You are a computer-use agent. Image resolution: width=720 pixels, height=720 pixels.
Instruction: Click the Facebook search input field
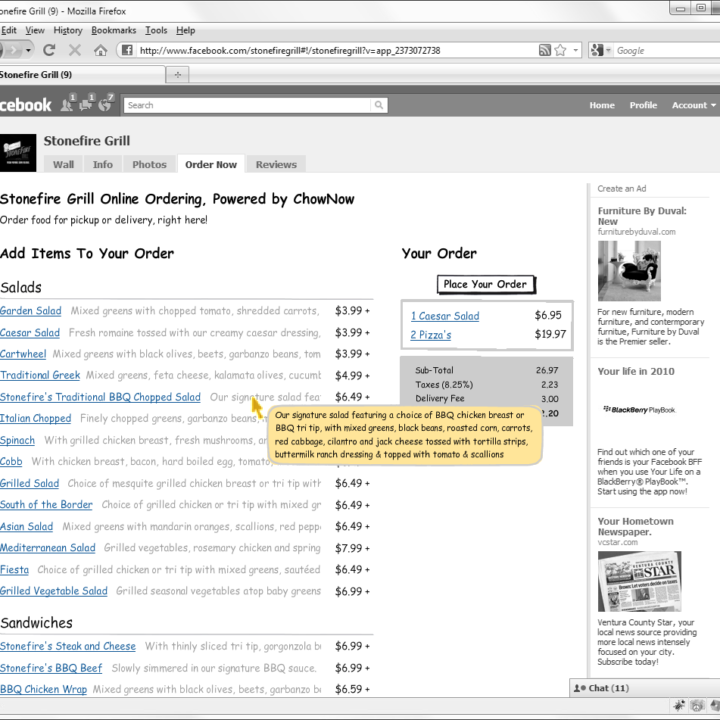point(248,105)
